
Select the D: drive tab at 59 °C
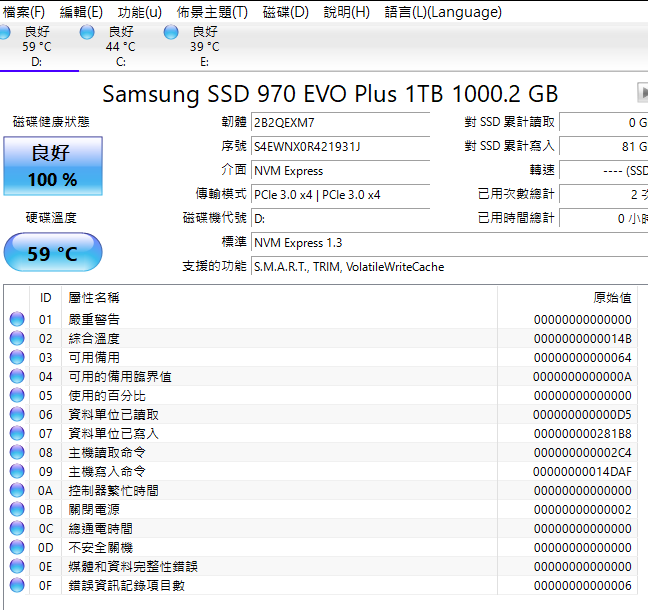(37, 46)
